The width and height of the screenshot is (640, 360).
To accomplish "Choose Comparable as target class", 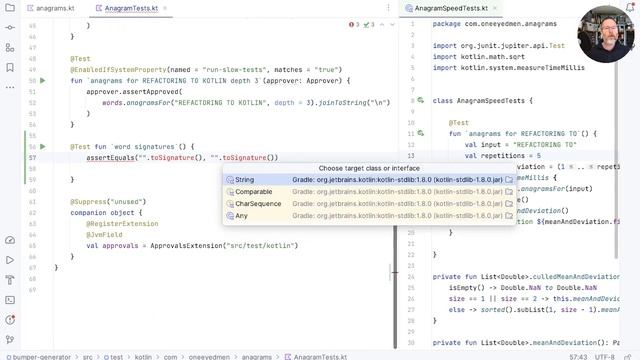I will (369, 191).
